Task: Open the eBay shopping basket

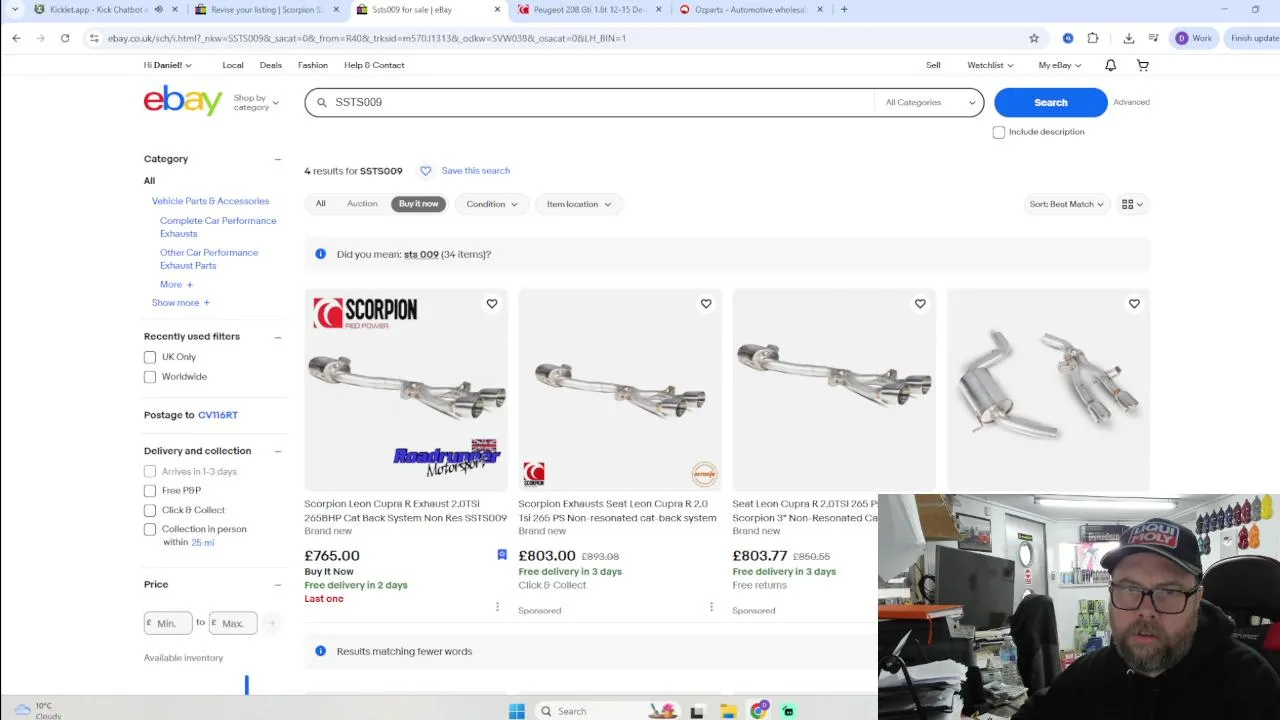Action: coord(1143,65)
